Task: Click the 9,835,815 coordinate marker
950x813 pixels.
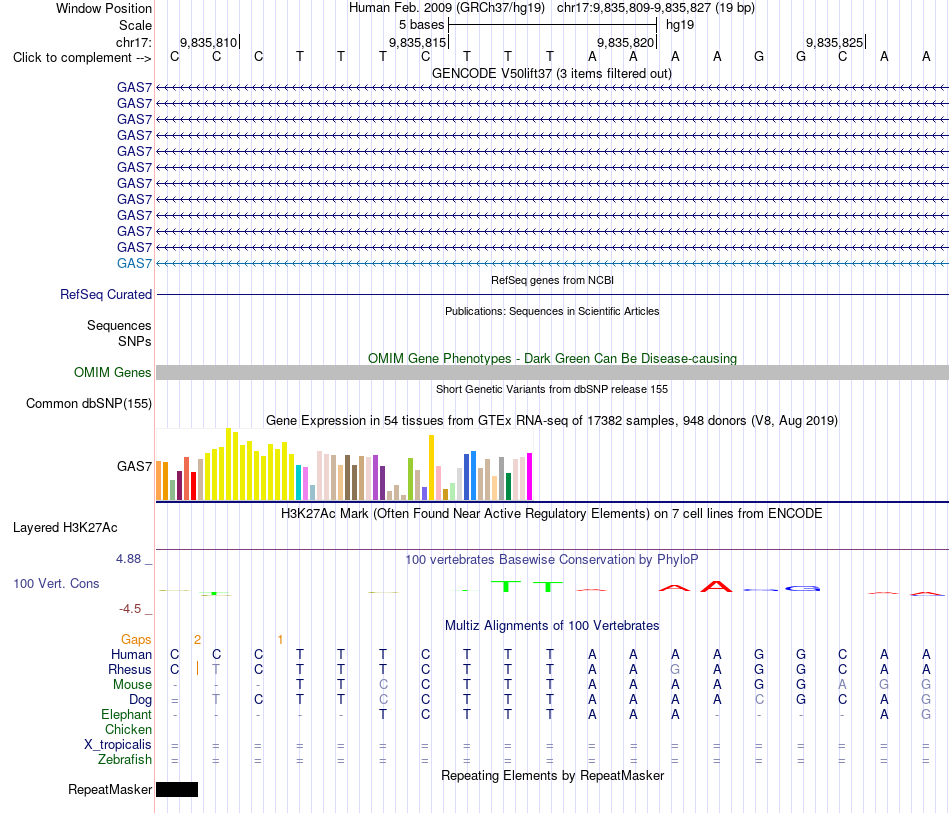Action: click(x=417, y=42)
